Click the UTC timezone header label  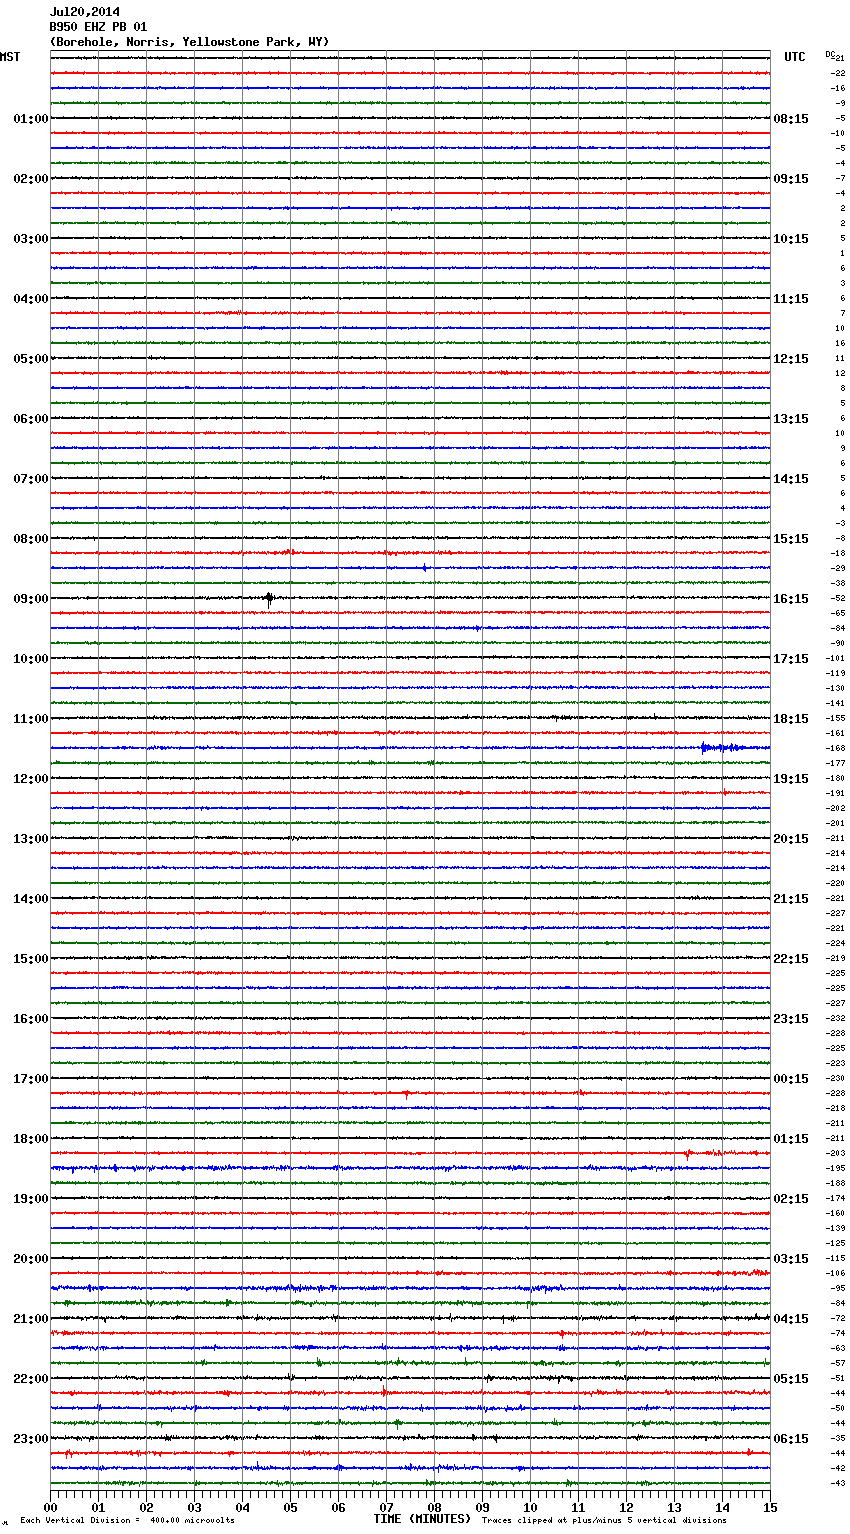pos(795,58)
